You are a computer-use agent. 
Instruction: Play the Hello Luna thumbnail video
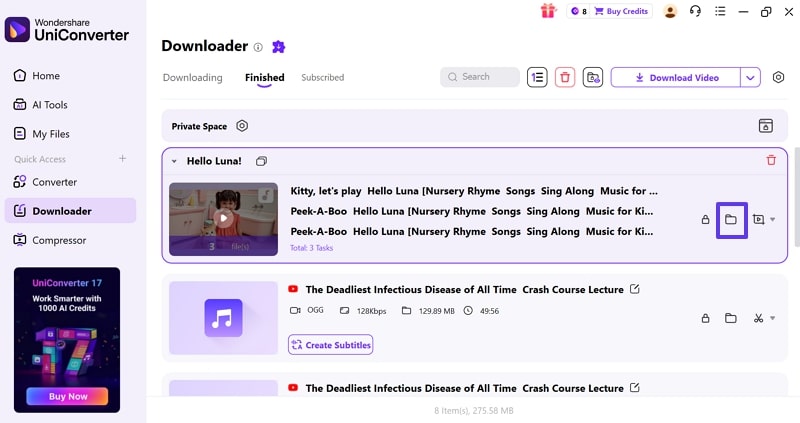[223, 218]
